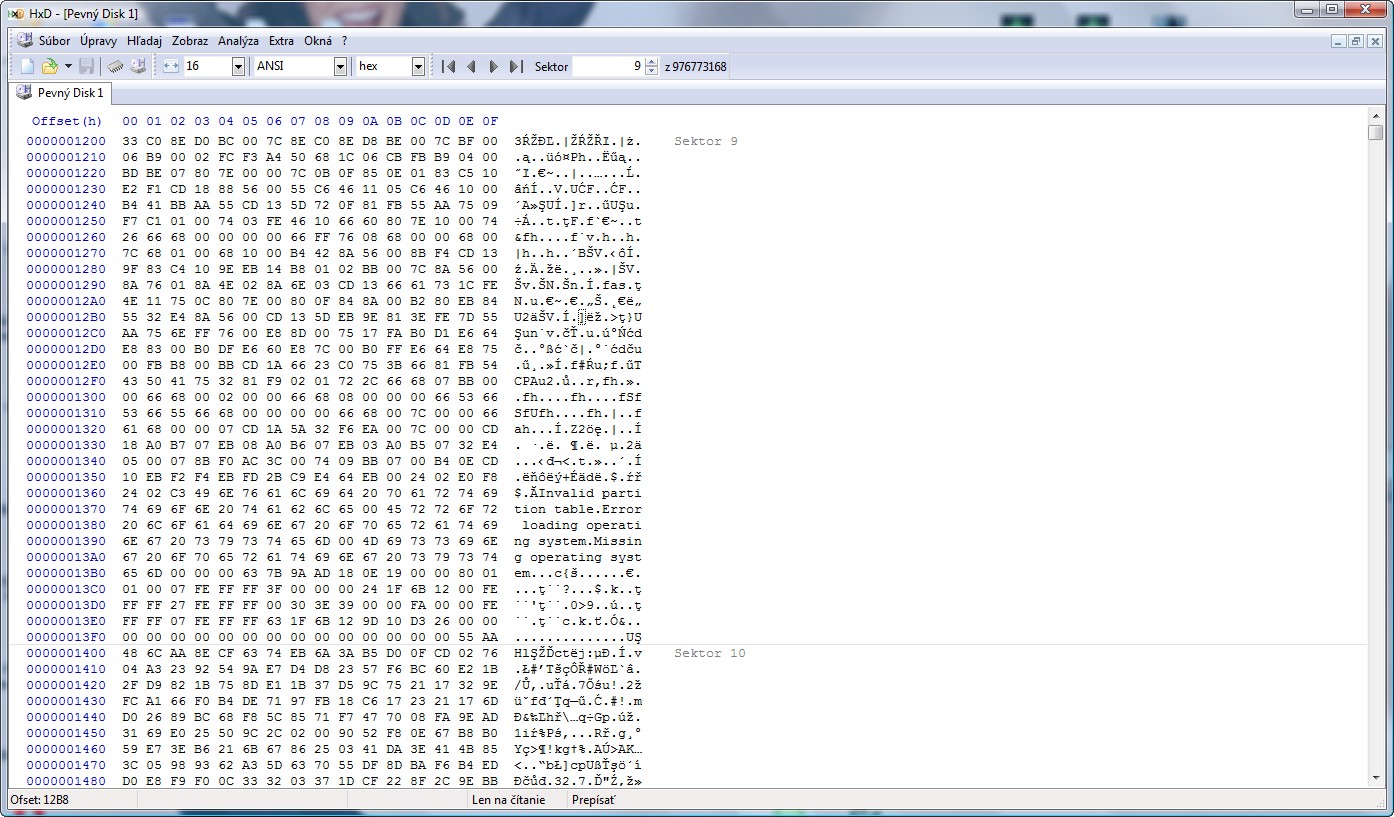
Task: Click the vertical scrollbar down arrow
Action: click(x=1376, y=779)
